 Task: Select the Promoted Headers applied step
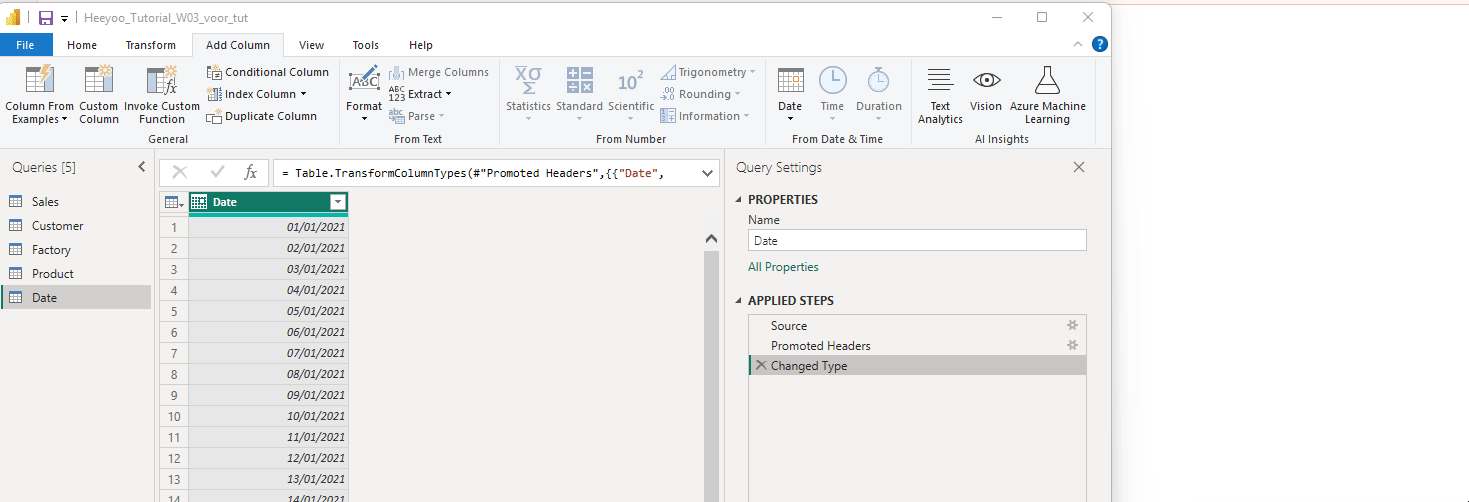917,345
